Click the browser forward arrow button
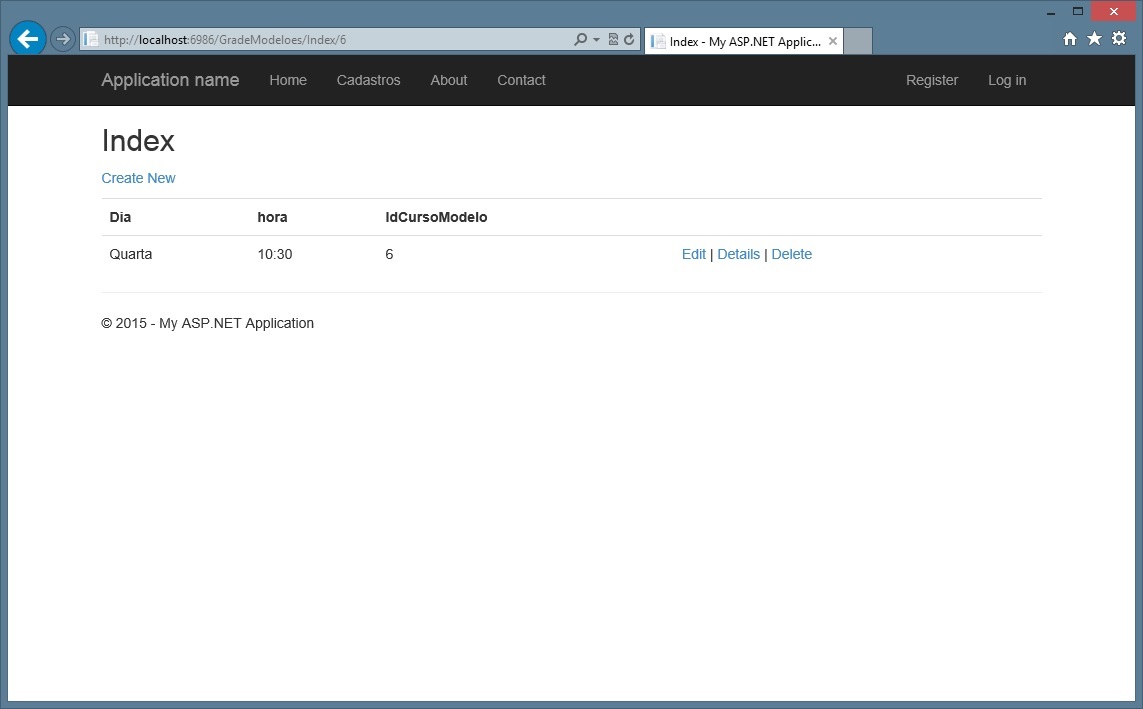This screenshot has height=709, width=1143. [x=62, y=39]
